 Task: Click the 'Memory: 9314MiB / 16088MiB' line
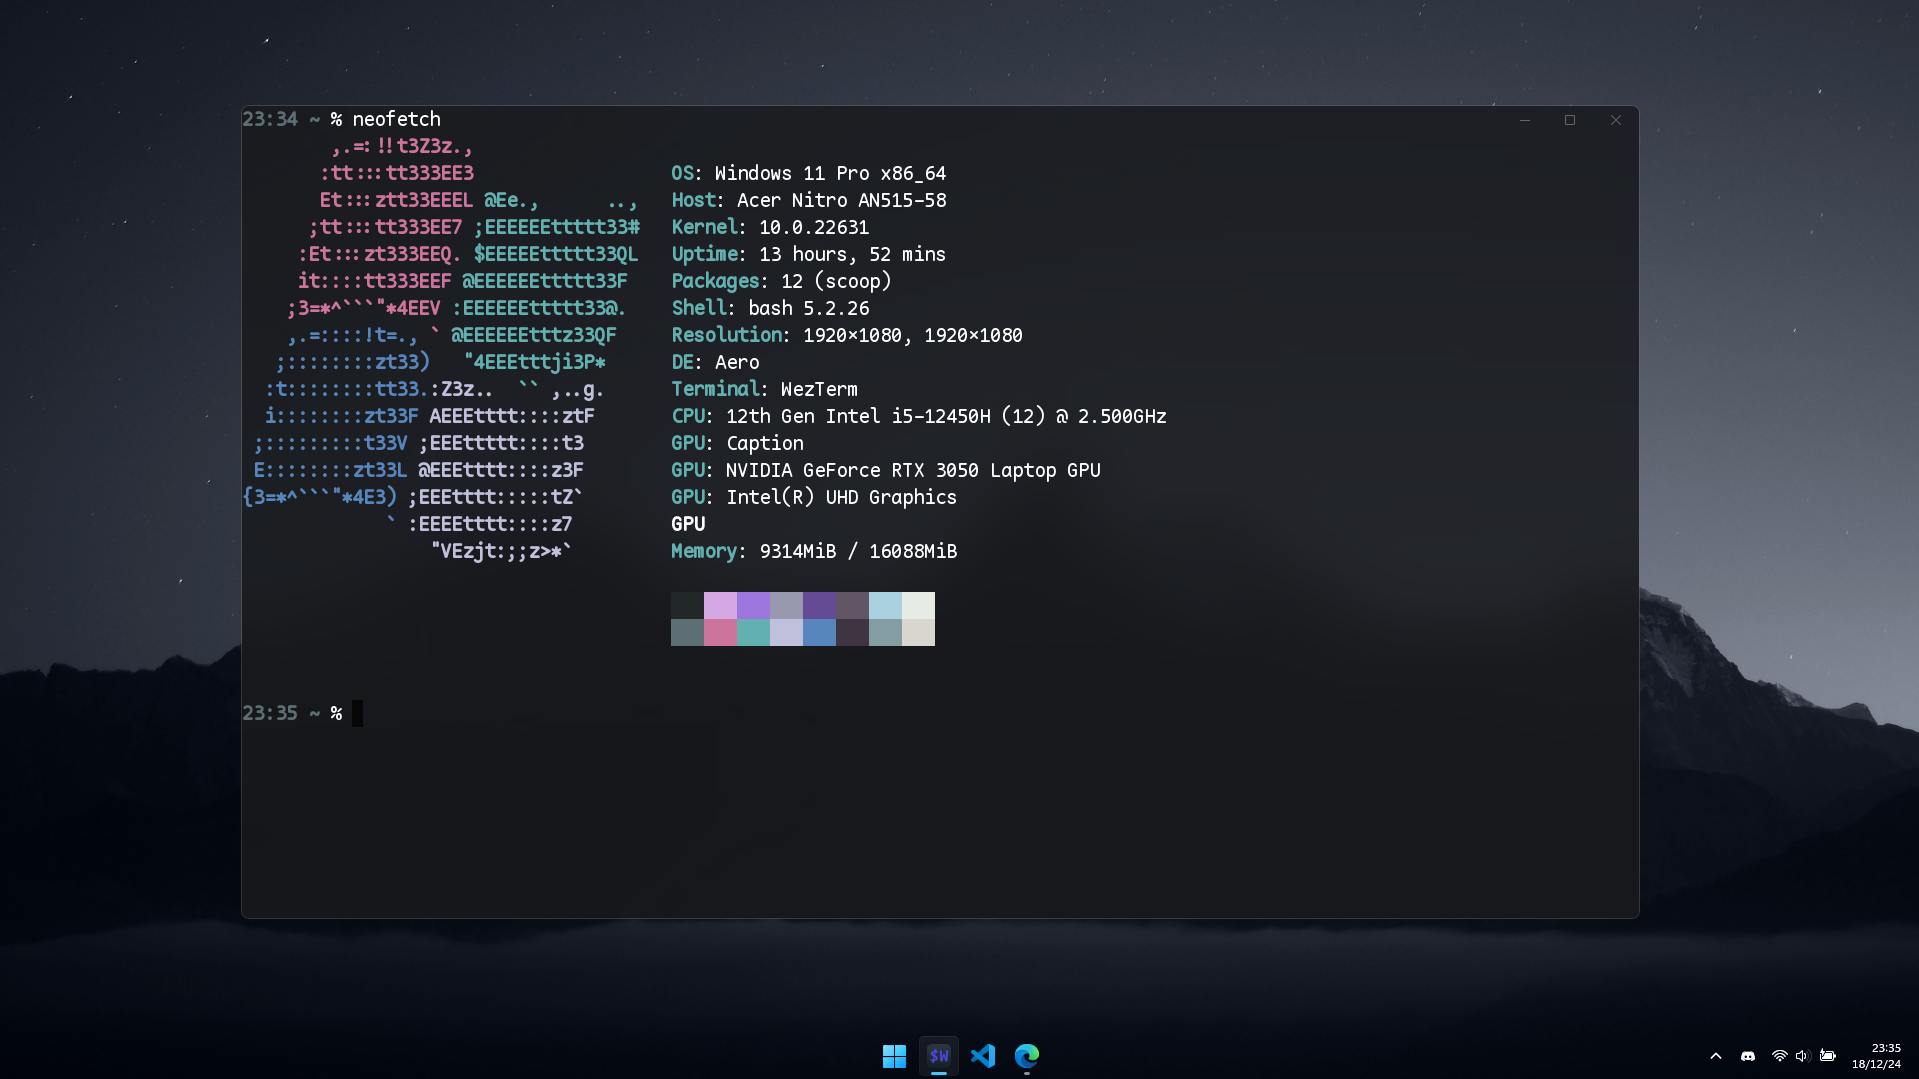coord(814,551)
